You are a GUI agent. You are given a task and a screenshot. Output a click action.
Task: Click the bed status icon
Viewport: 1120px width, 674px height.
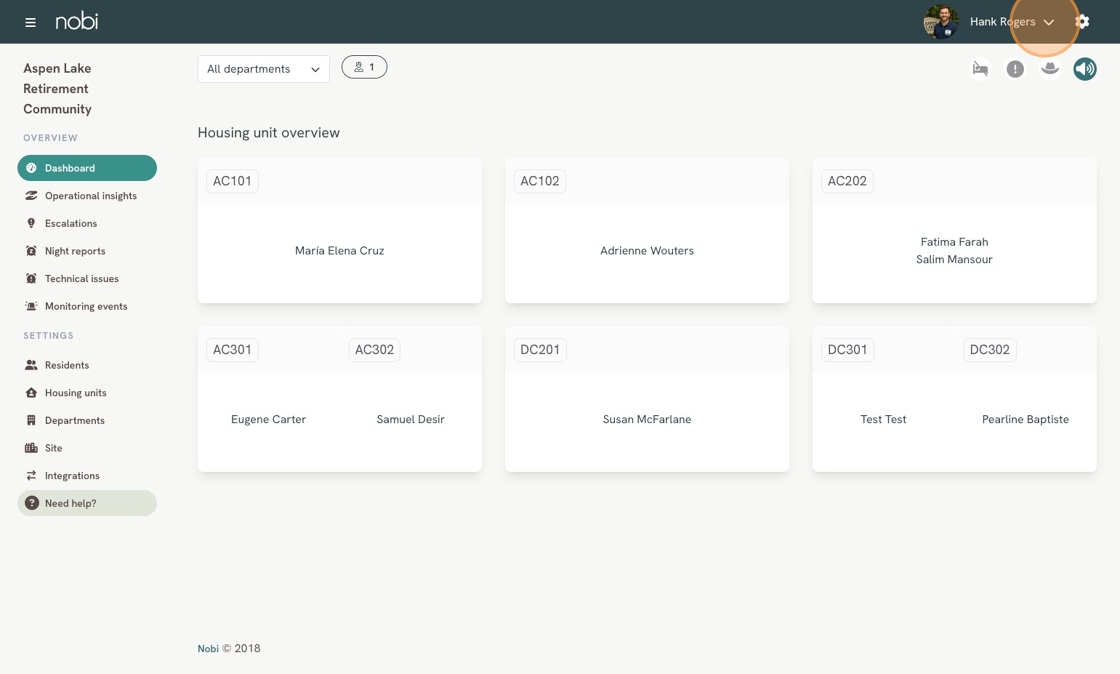coord(980,69)
